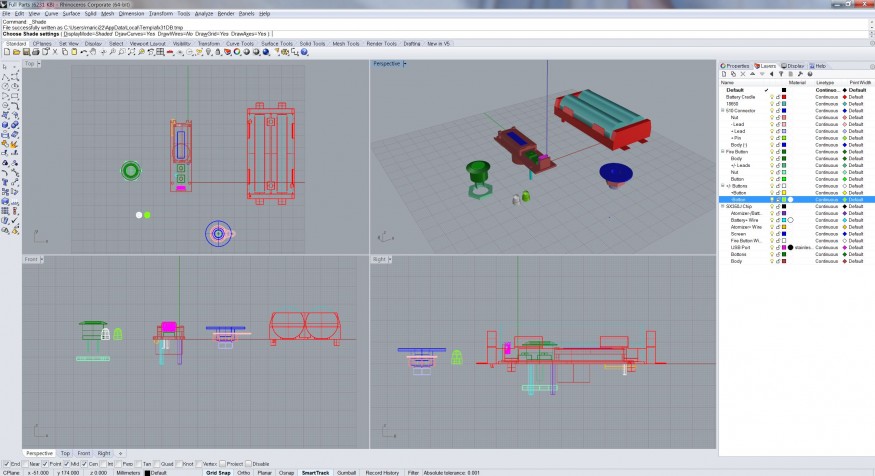This screenshot has height=476, width=875.
Task: Collapse the 510 Connector layer group
Action: (723, 110)
